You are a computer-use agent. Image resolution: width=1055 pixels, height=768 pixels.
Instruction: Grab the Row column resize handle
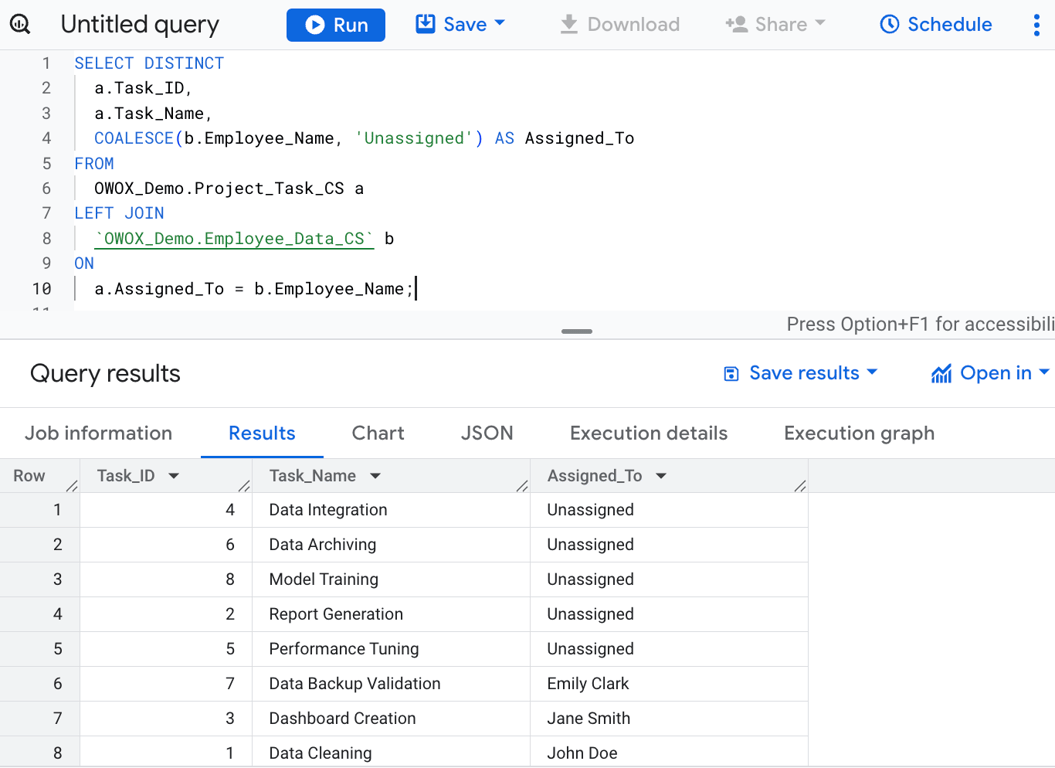[72, 485]
